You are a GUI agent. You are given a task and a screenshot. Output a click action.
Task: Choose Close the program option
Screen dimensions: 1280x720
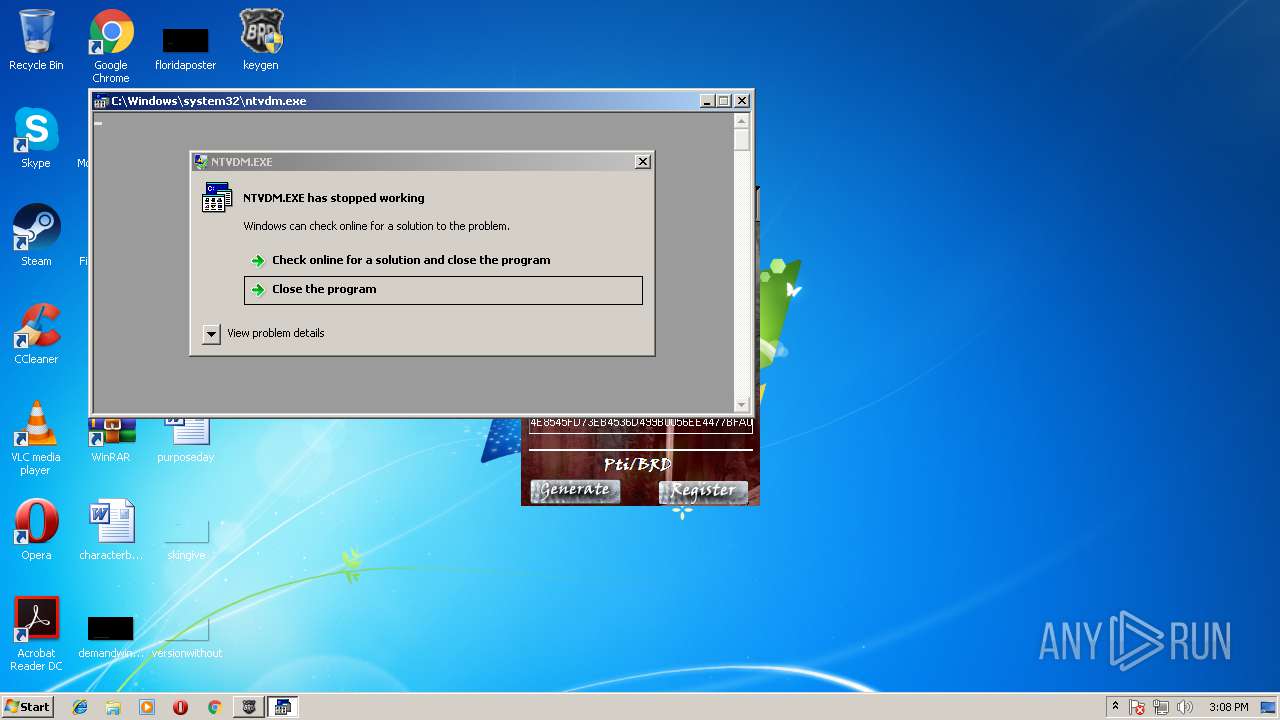pyautogui.click(x=443, y=290)
